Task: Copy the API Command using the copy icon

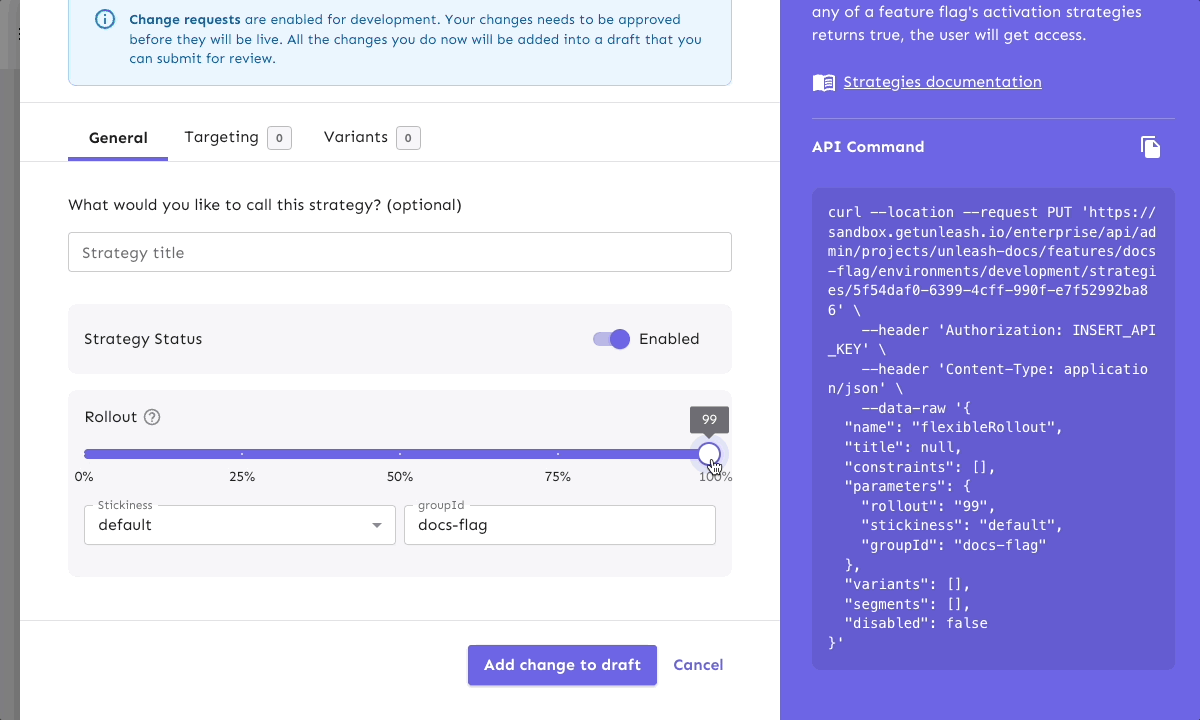Action: click(x=1150, y=146)
